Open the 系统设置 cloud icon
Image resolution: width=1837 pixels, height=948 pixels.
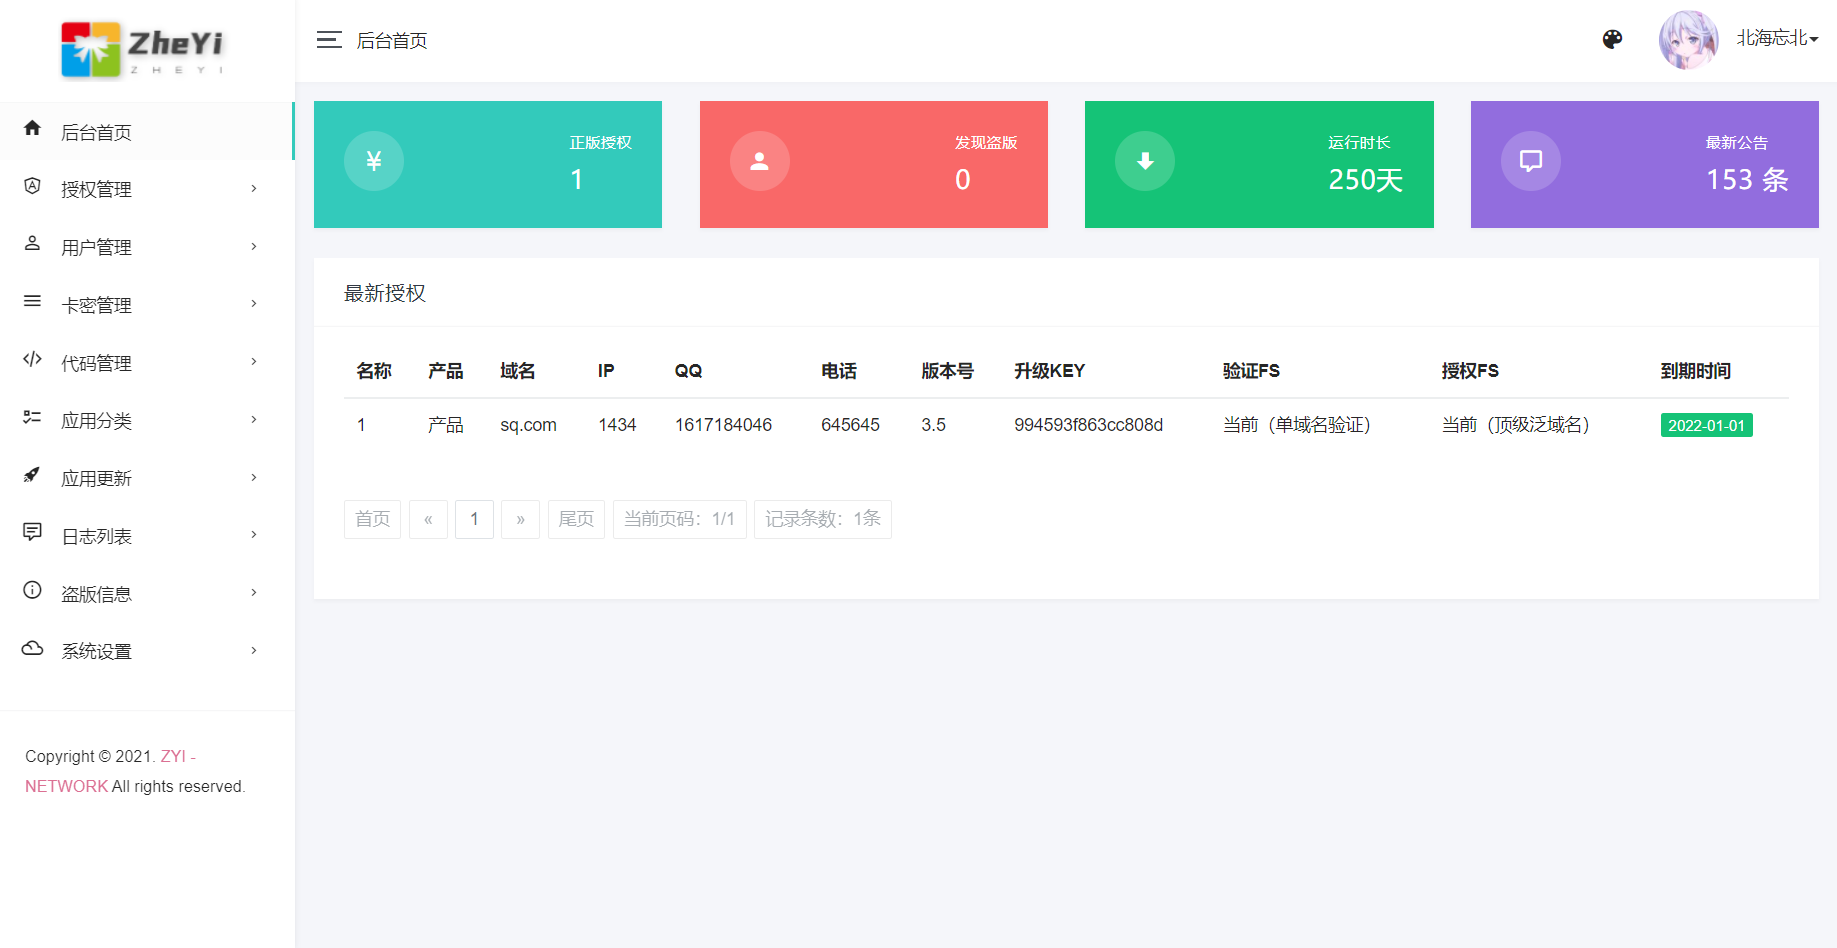[31, 649]
